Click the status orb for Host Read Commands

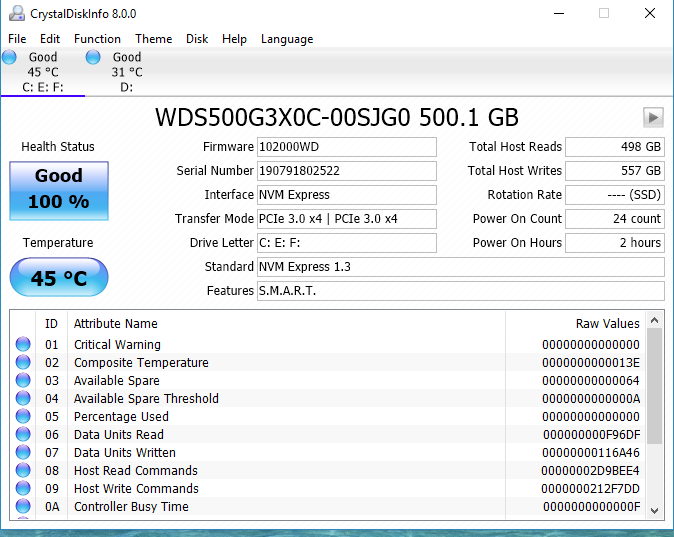click(23, 470)
